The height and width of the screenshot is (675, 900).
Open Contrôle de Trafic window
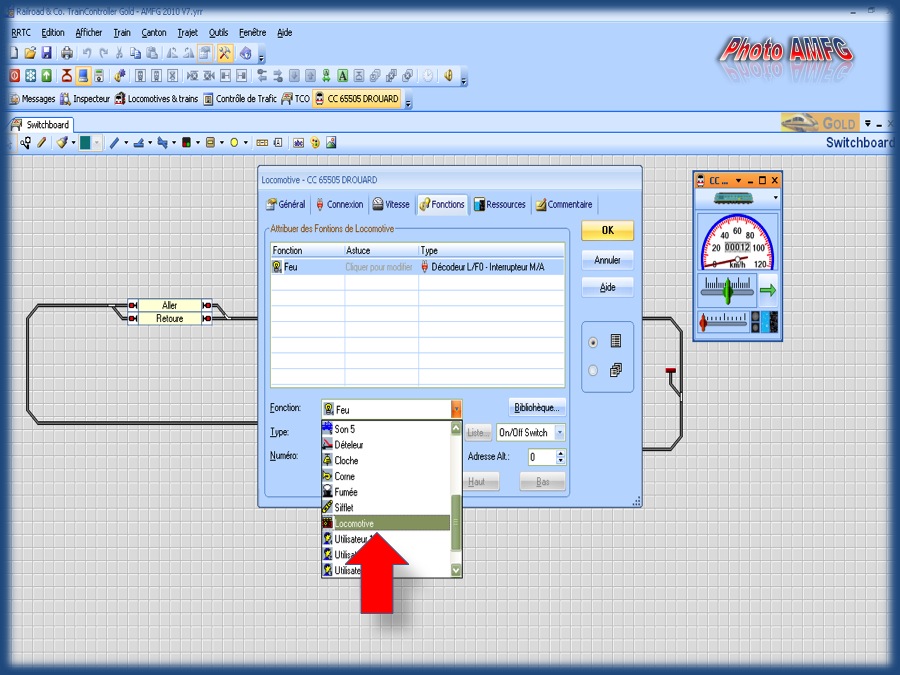click(x=240, y=99)
